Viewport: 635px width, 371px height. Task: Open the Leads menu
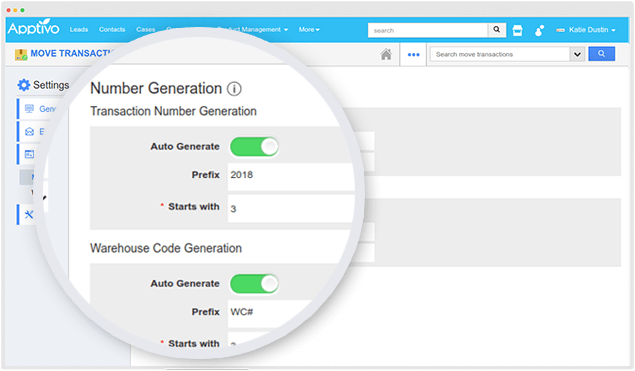click(79, 30)
